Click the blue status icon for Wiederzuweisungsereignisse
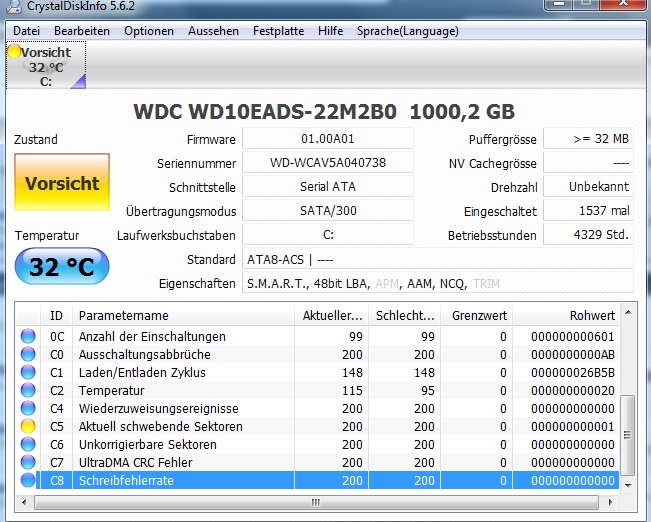Image resolution: width=651 pixels, height=522 pixels. pyautogui.click(x=28, y=408)
